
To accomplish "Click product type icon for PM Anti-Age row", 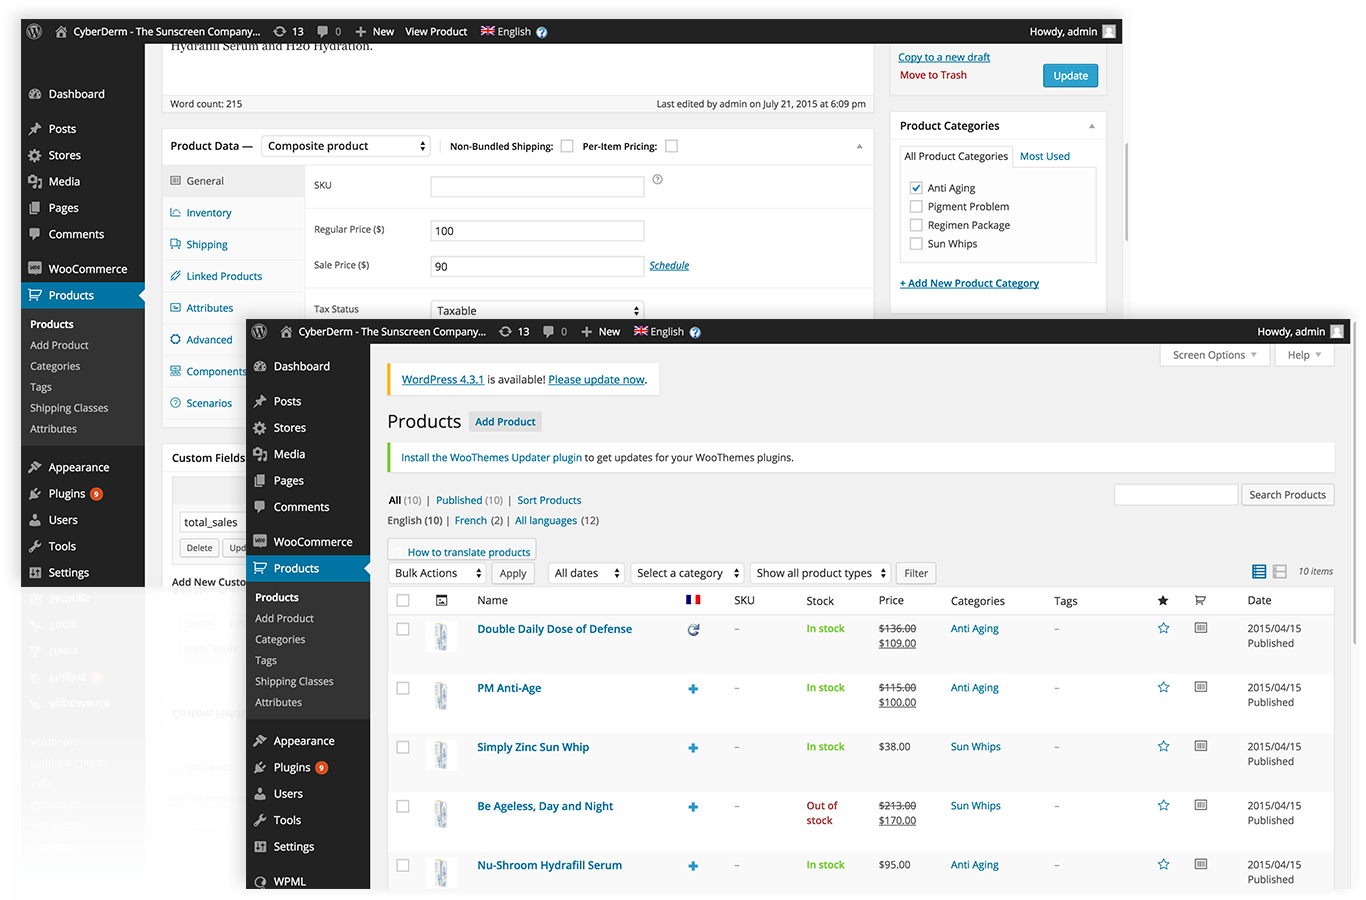I will pyautogui.click(x=1201, y=687).
